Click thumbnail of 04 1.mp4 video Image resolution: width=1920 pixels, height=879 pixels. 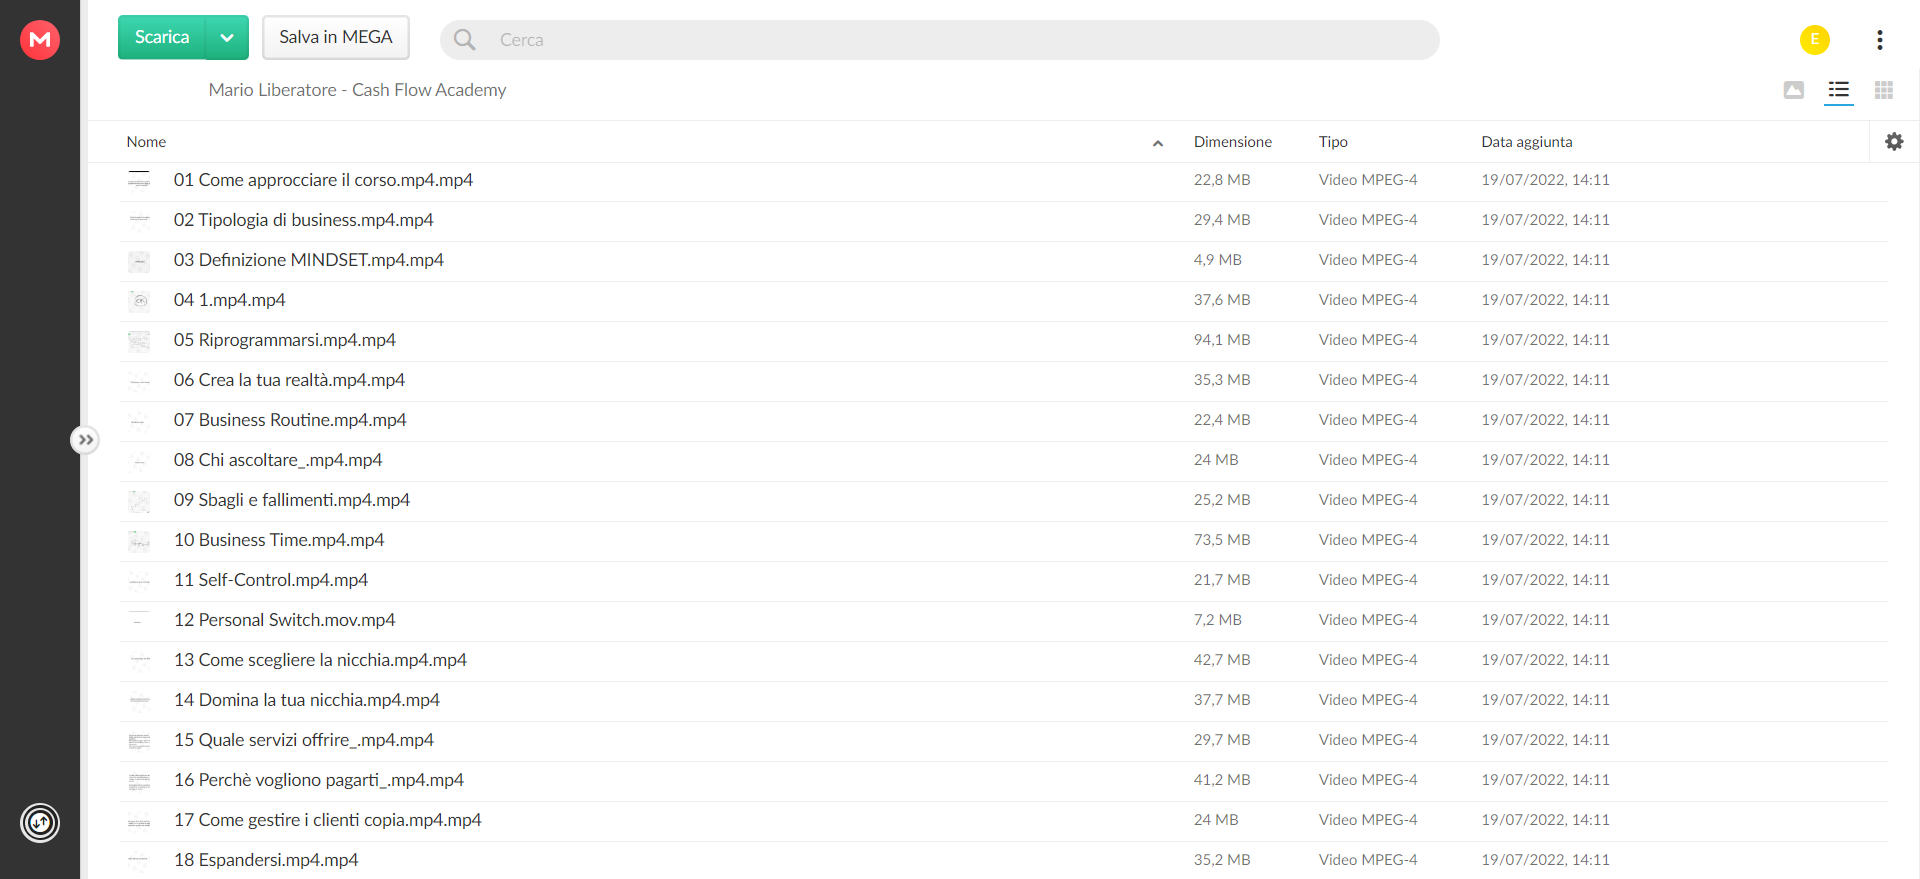(139, 300)
